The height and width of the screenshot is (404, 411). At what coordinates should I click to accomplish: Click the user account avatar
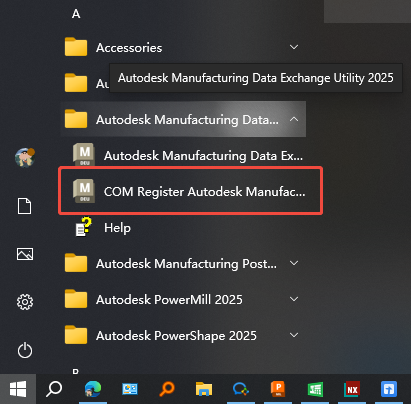coord(25,157)
